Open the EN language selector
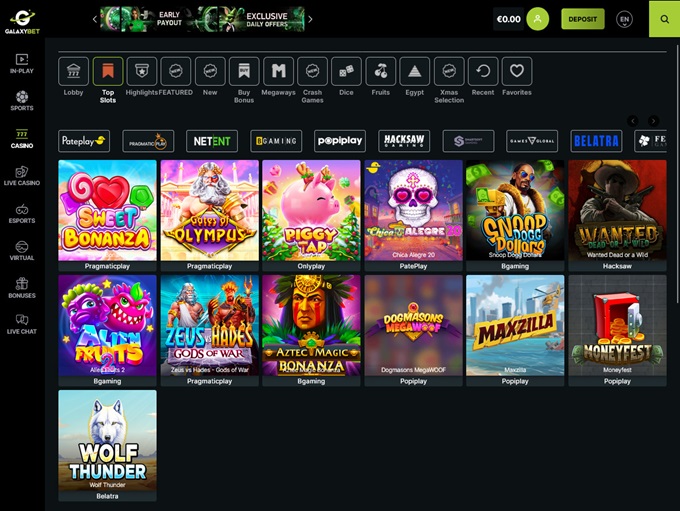The image size is (680, 511). click(625, 19)
